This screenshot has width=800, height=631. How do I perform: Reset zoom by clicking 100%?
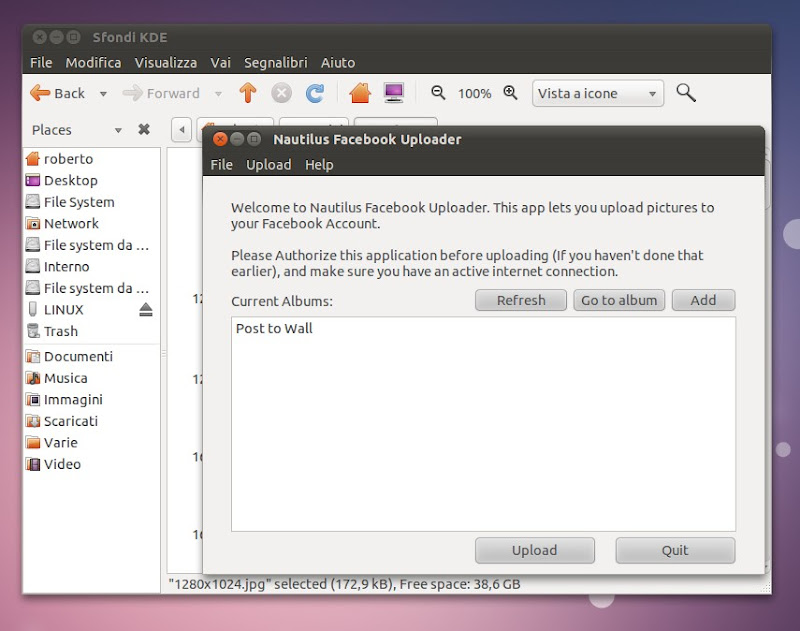[474, 94]
